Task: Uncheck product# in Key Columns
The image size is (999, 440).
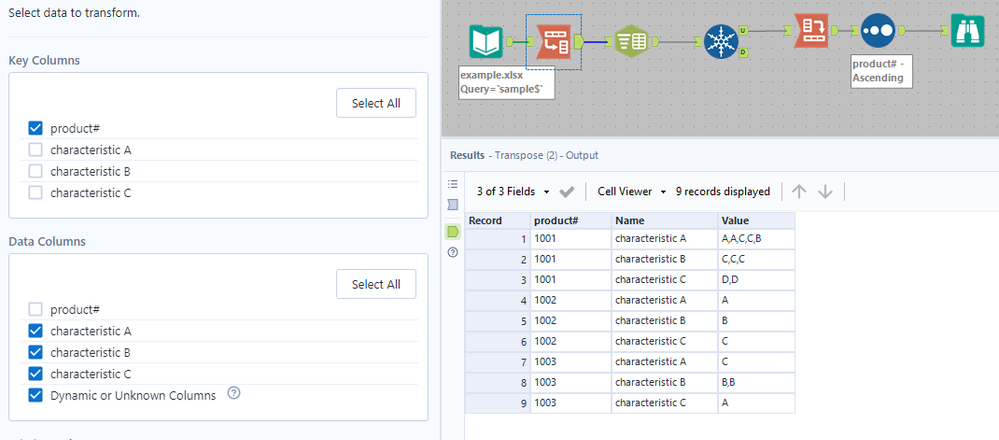Action: [36, 129]
